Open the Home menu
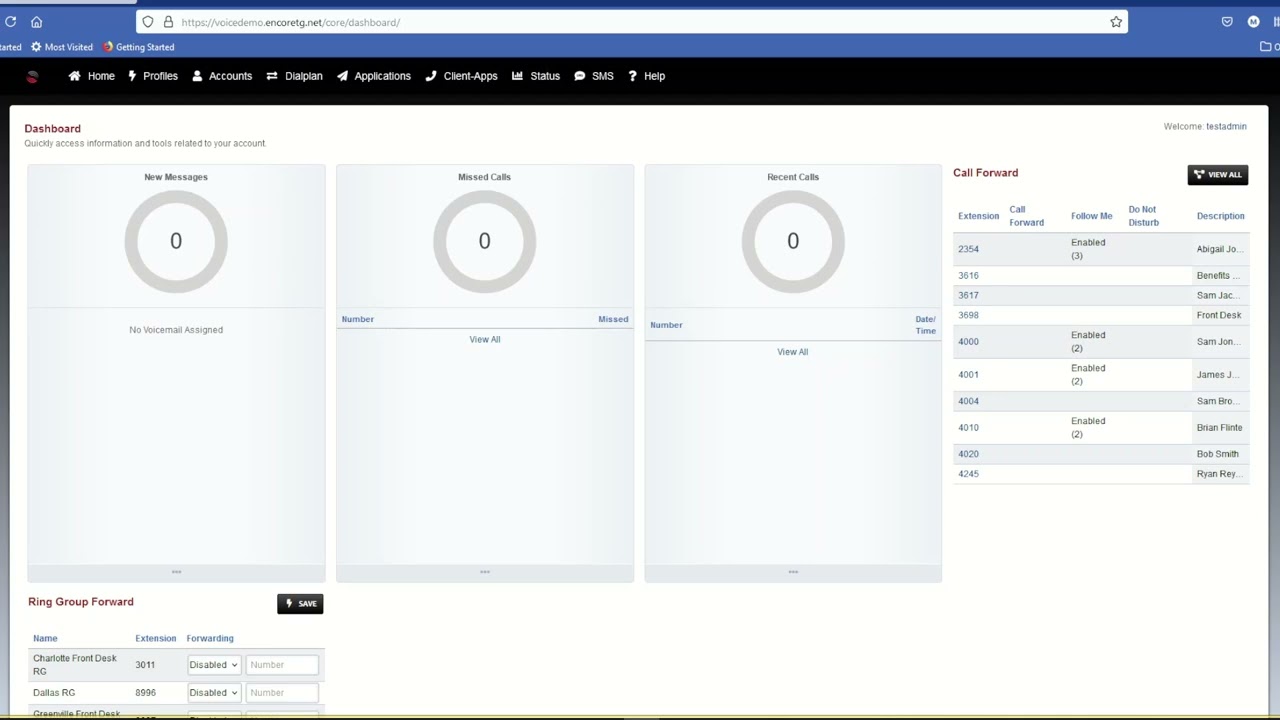 click(91, 76)
